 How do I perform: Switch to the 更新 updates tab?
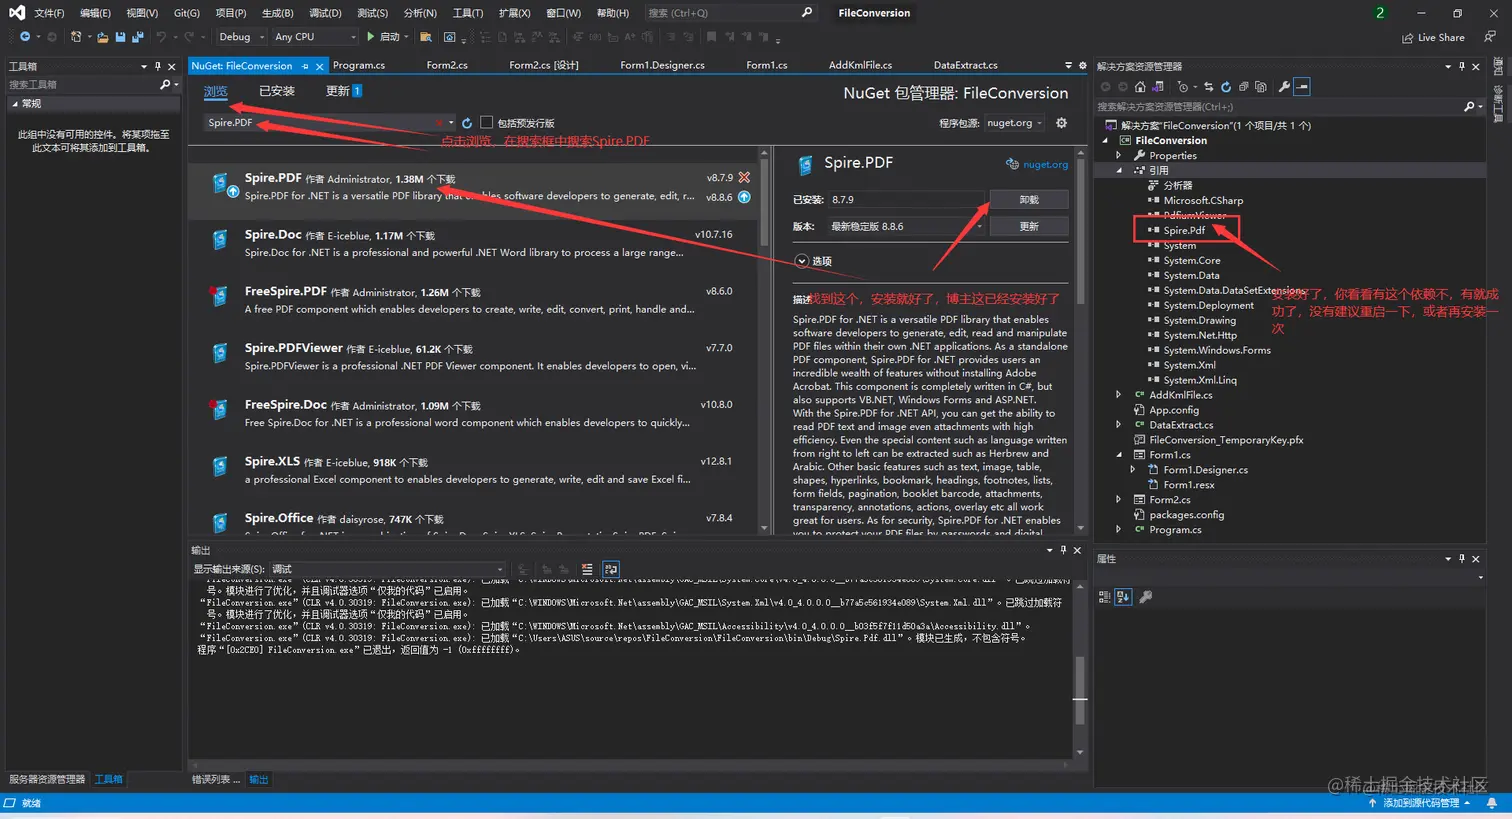[x=343, y=91]
